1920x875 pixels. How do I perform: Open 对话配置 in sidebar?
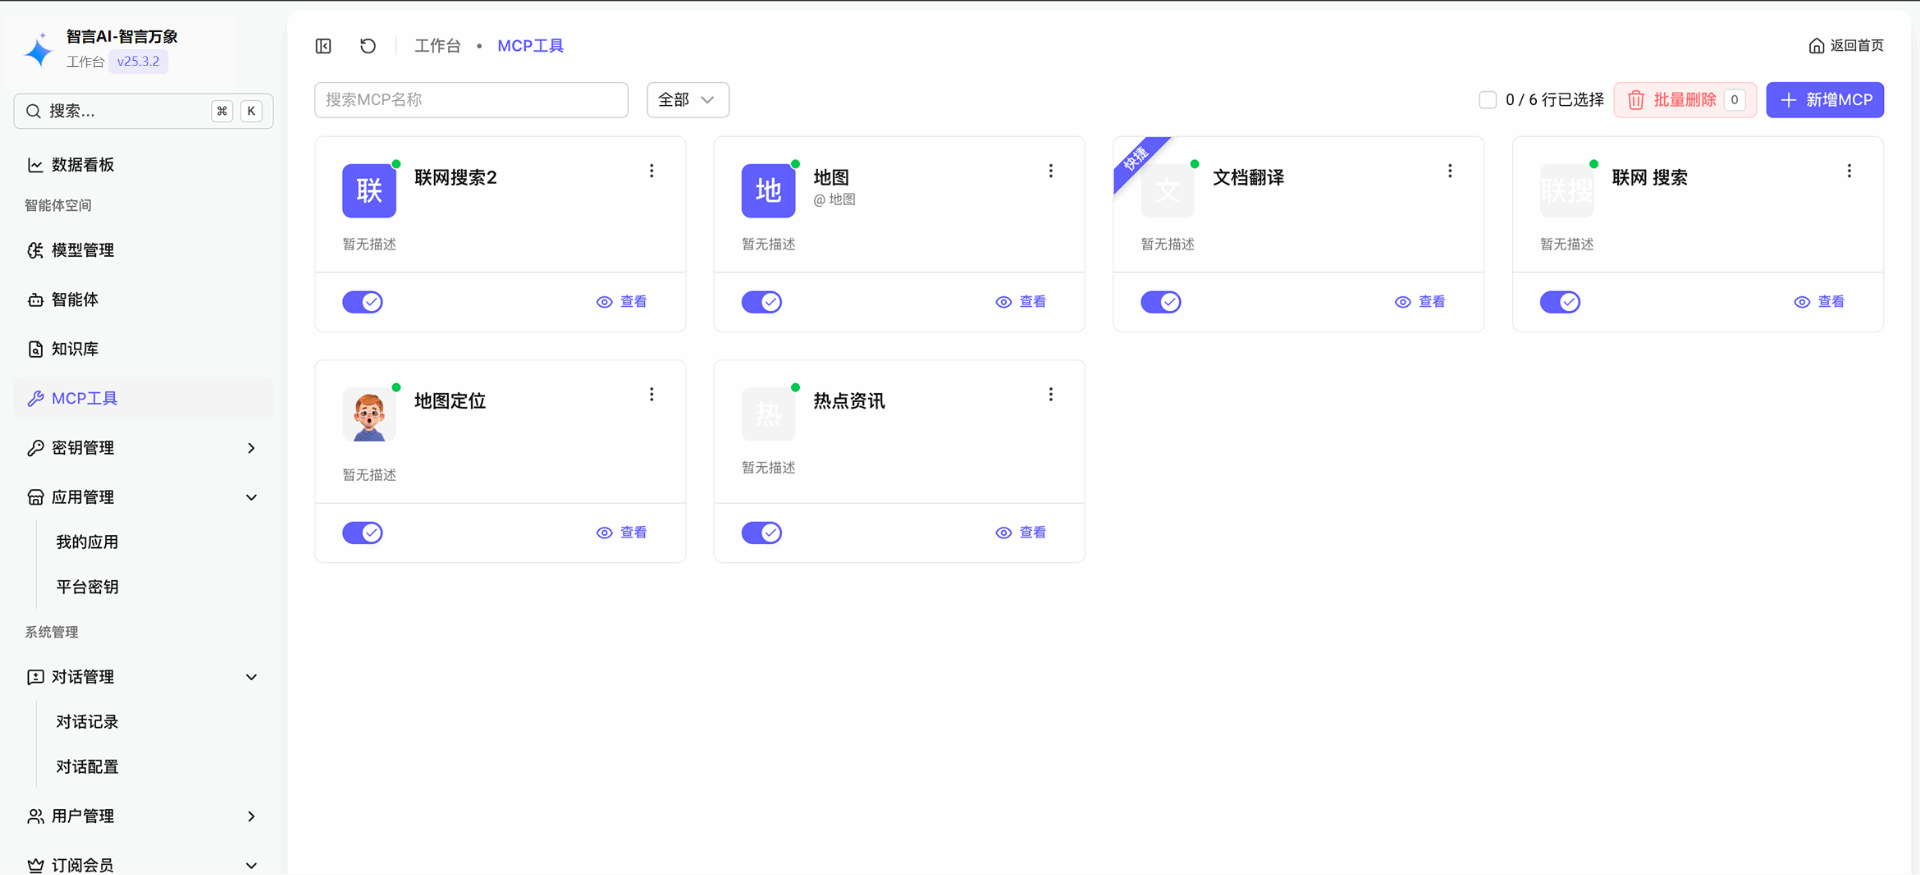87,767
